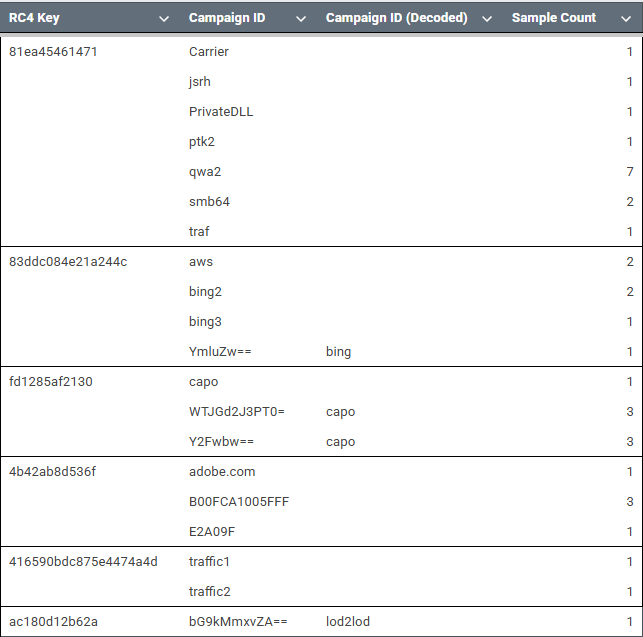Image resolution: width=643 pixels, height=637 pixels.
Task: Select the adobe.com campaign ID
Action: pos(222,472)
